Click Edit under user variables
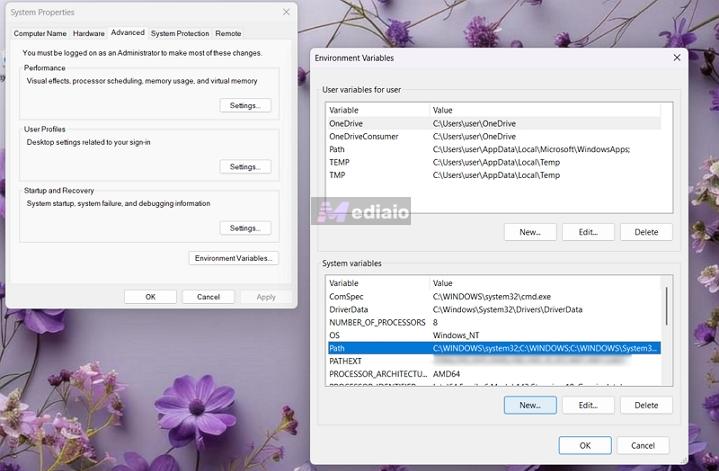The image size is (719, 471). coord(588,232)
